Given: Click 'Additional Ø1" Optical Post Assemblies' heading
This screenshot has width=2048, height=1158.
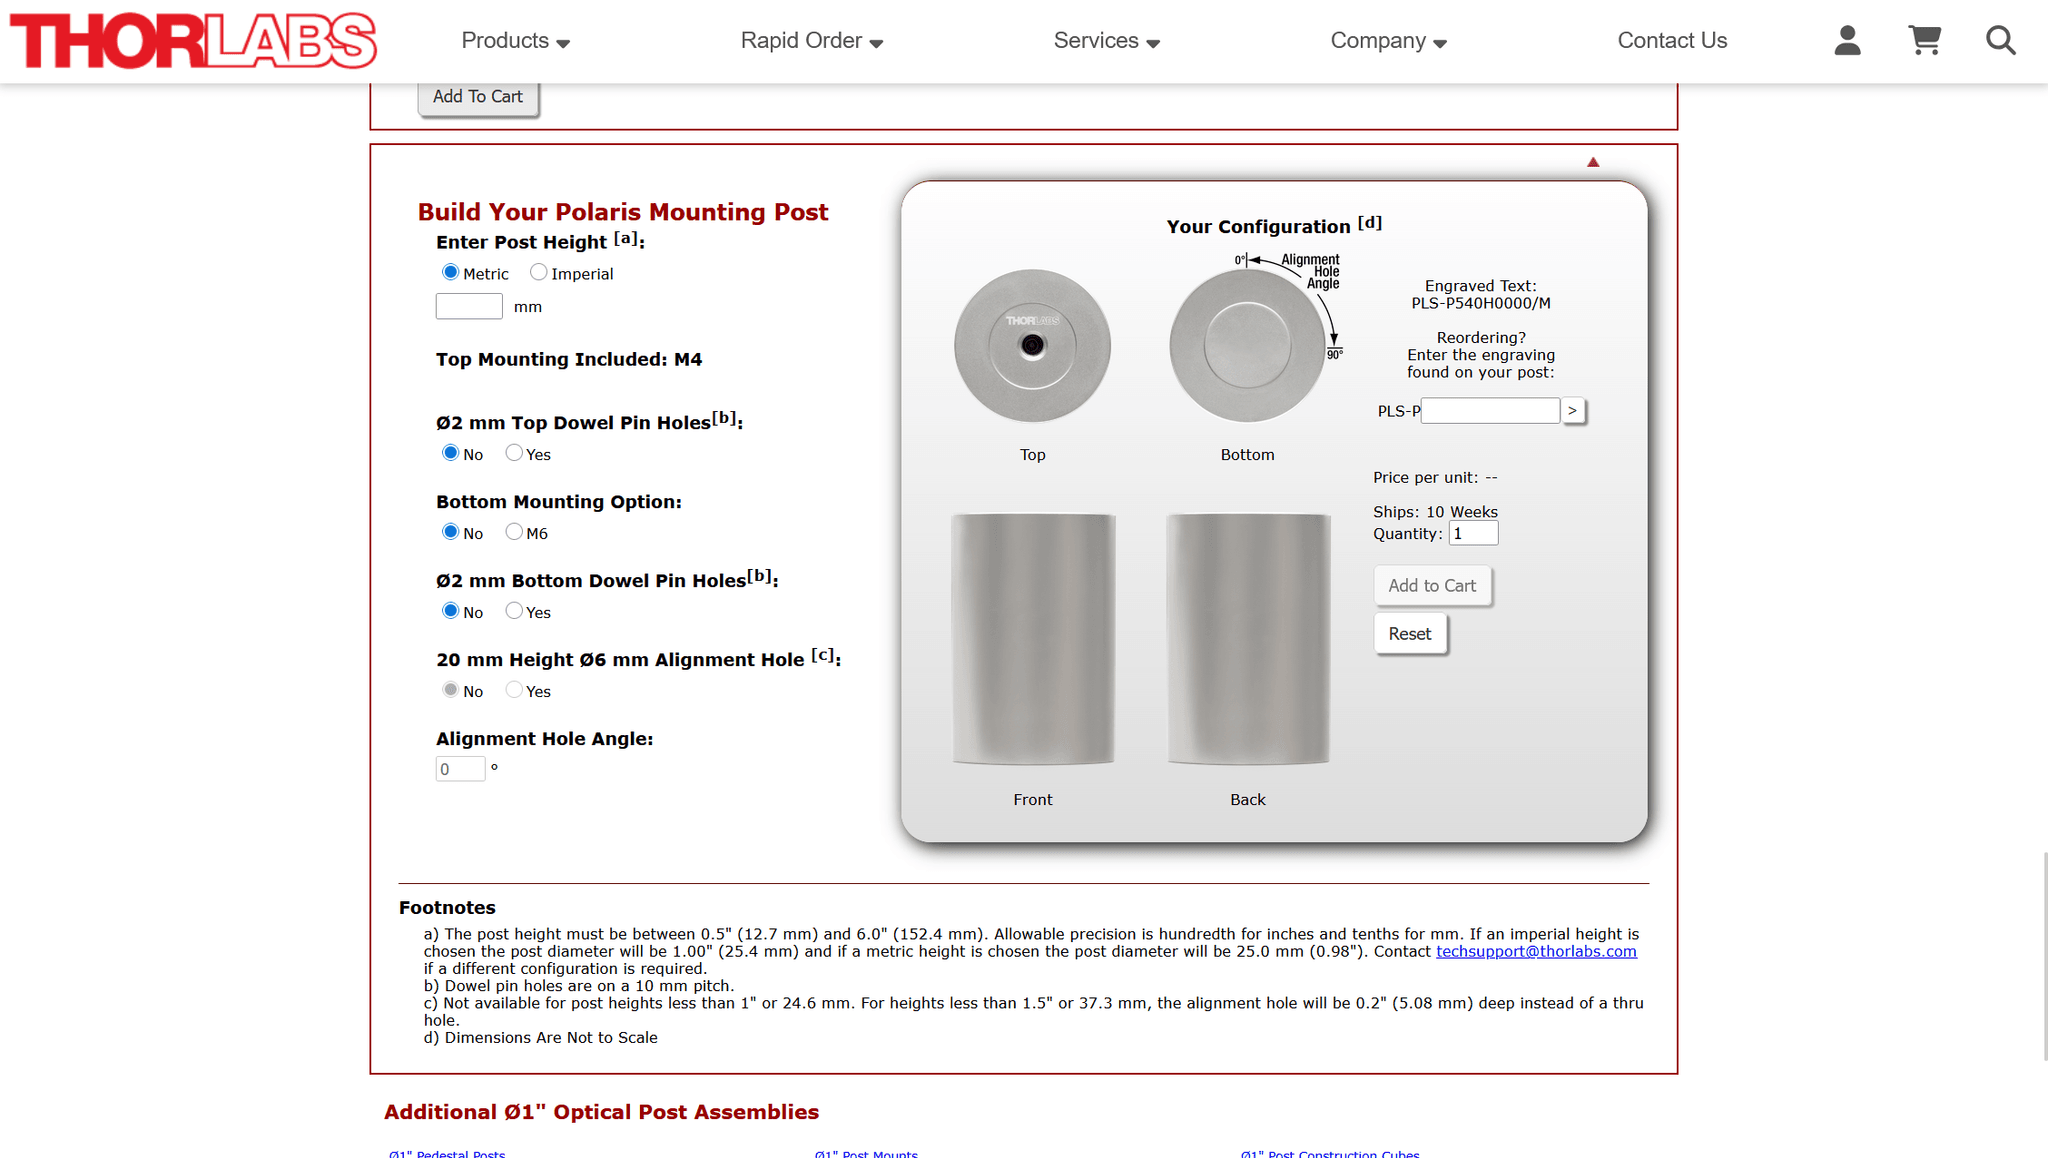Looking at the screenshot, I should pyautogui.click(x=601, y=1113).
